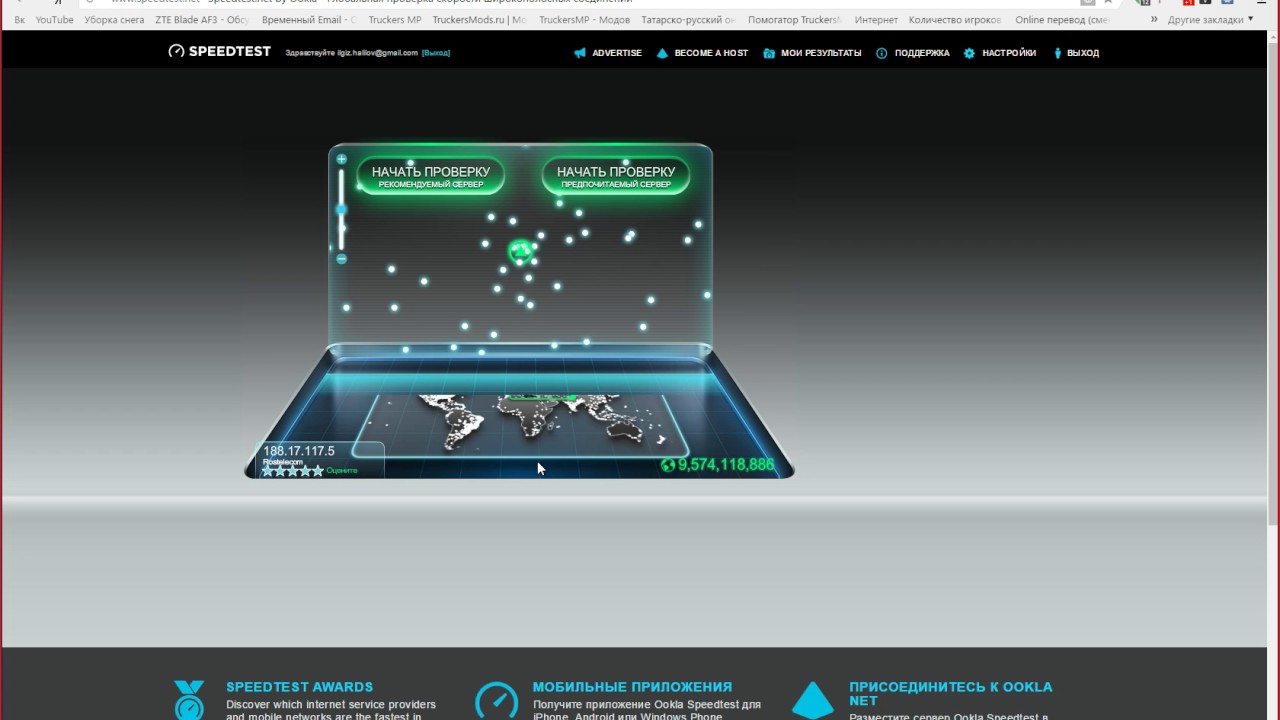Click the map zoom-out minus icon

pyautogui.click(x=342, y=259)
